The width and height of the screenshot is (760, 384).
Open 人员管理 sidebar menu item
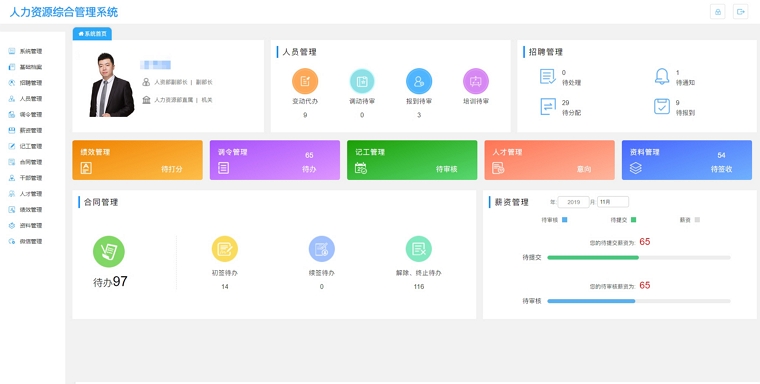pyautogui.click(x=25, y=99)
